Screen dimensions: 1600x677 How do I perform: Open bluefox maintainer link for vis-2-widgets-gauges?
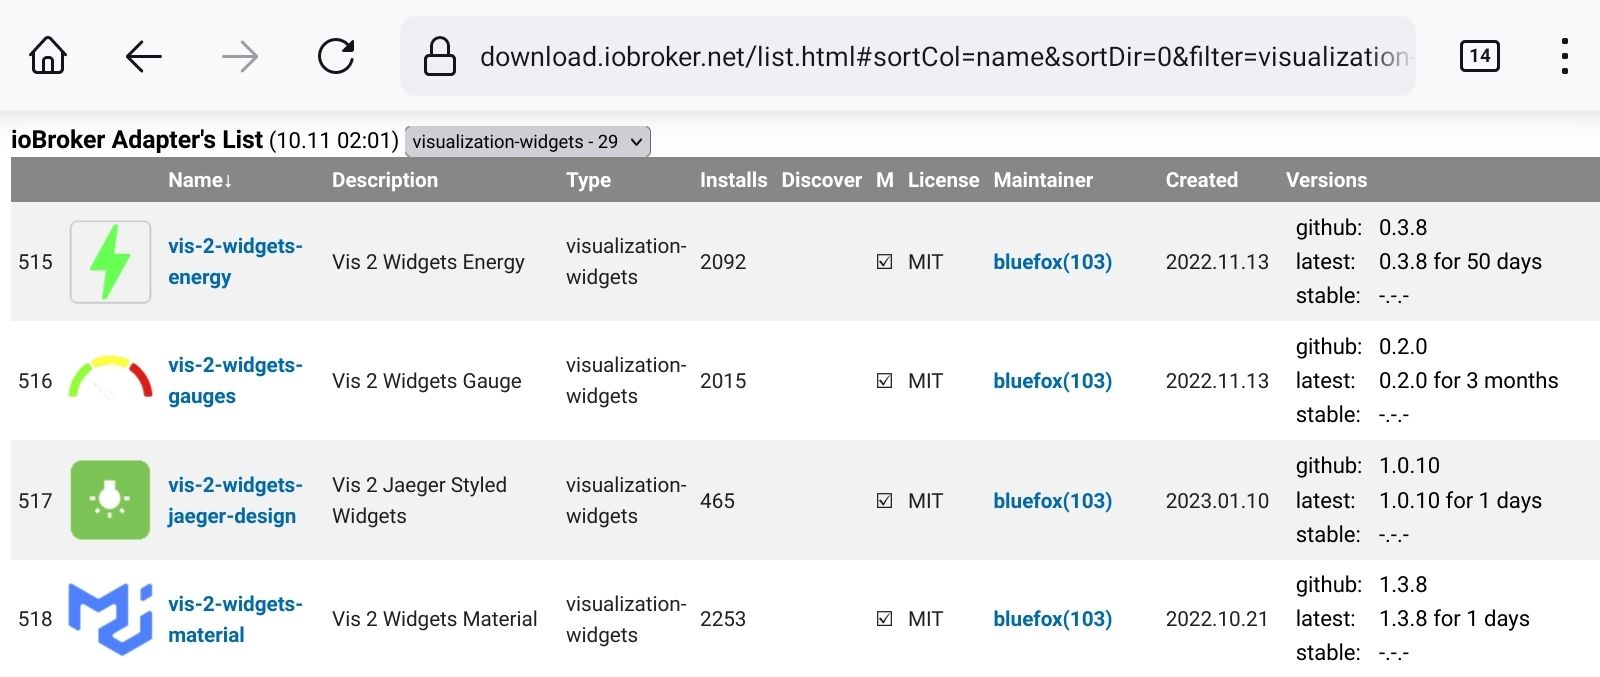click(1052, 381)
